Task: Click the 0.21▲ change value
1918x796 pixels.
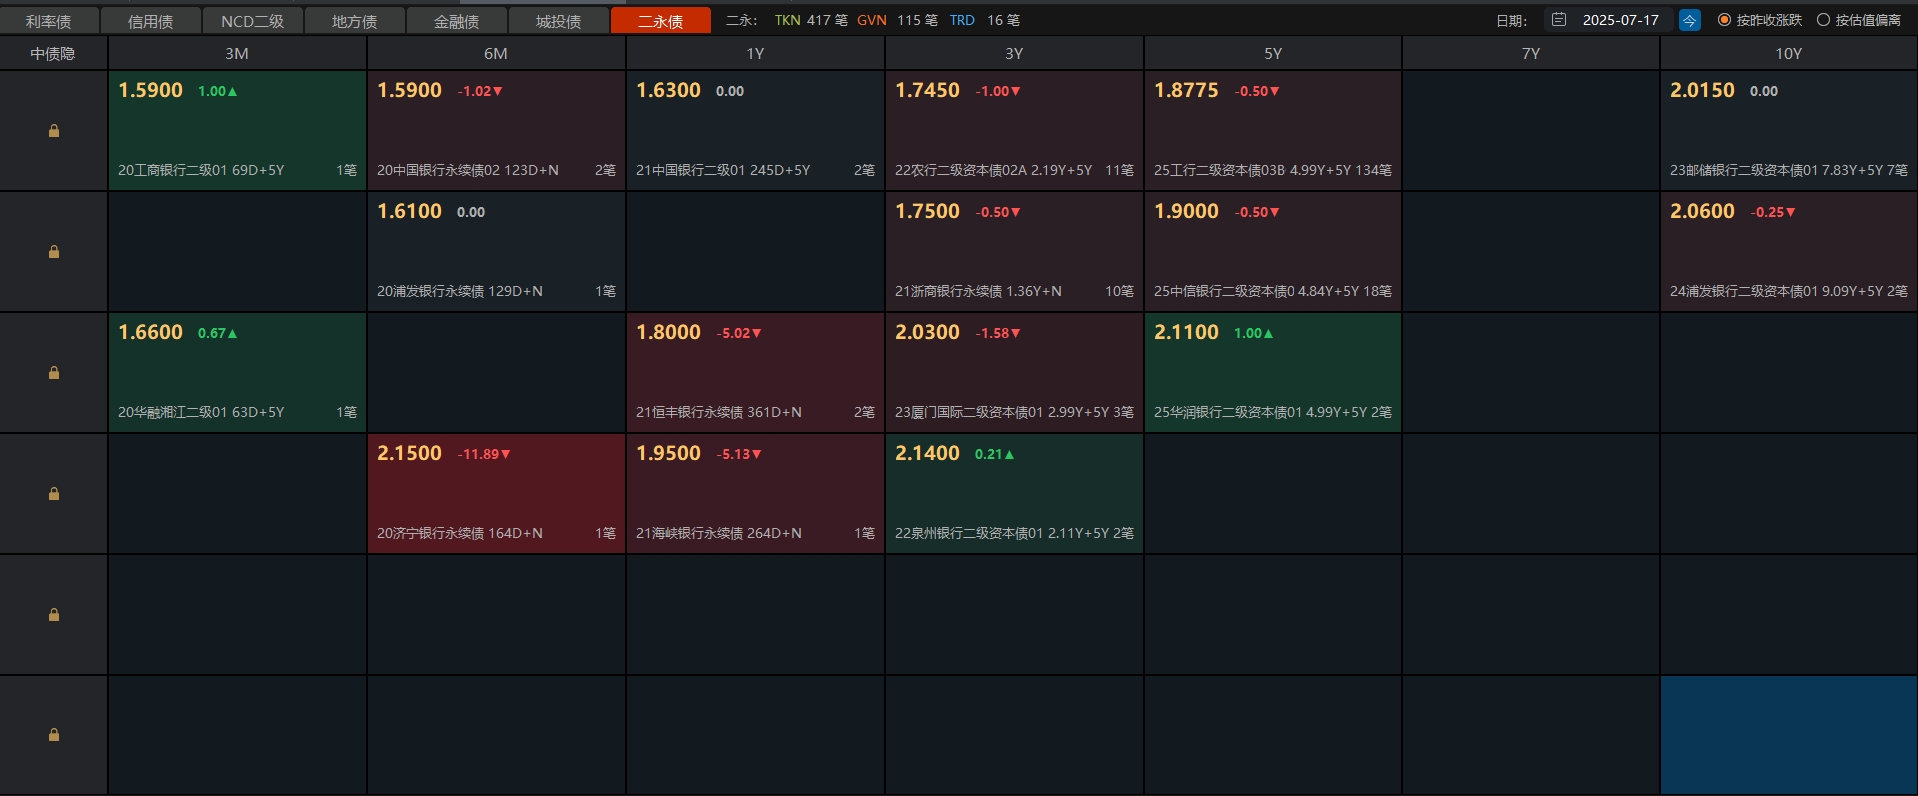Action: pos(994,454)
